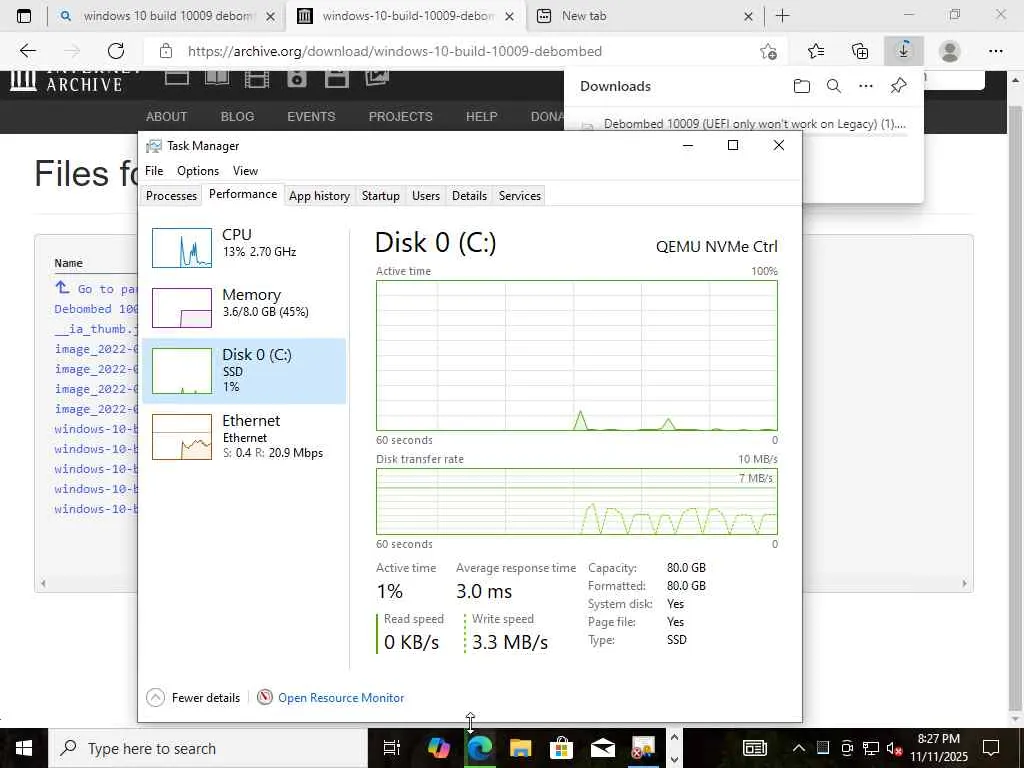The image size is (1024, 768).
Task: Open File Explorer from the taskbar
Action: 520,748
